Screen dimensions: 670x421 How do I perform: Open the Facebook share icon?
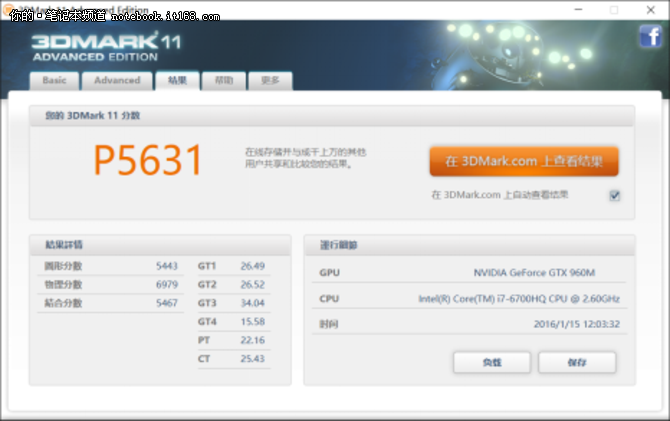649,38
